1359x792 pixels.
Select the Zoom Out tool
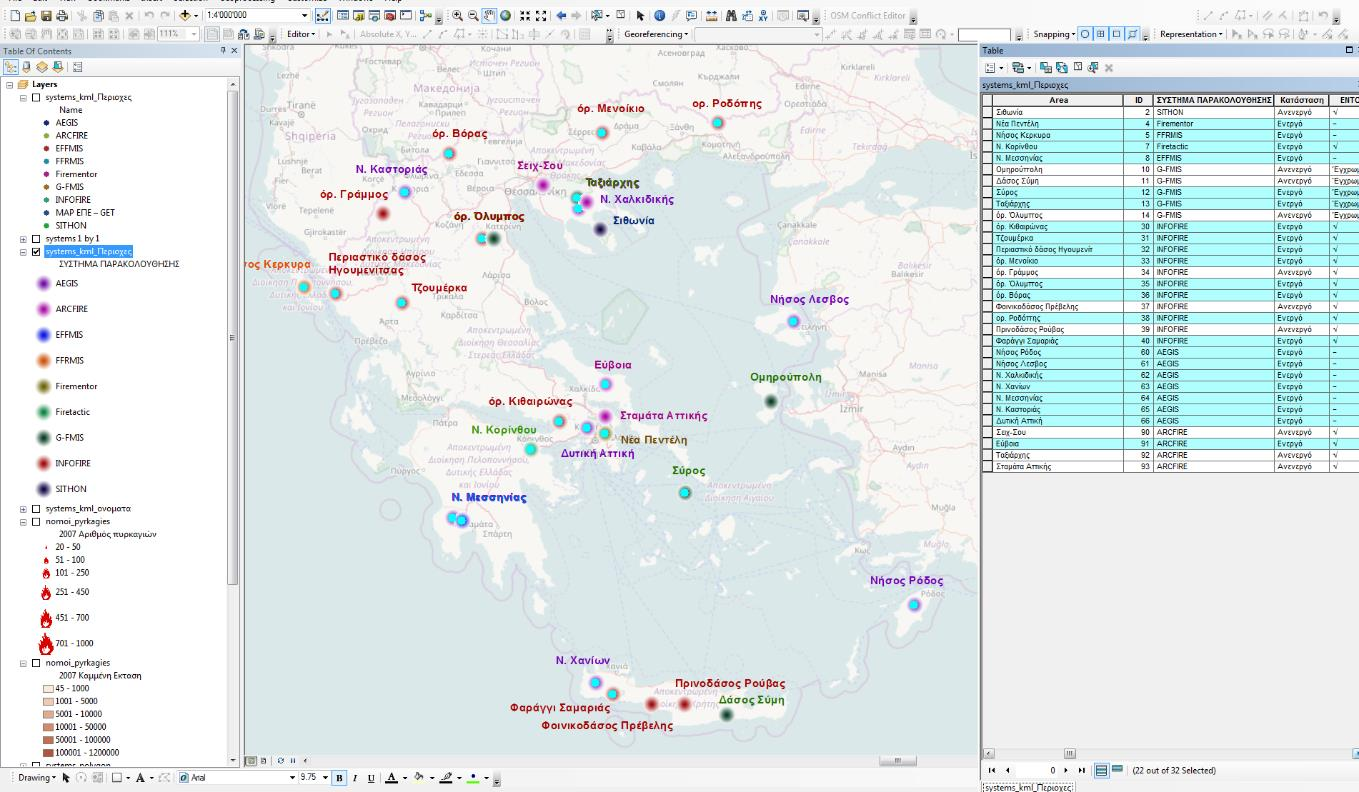(x=473, y=16)
